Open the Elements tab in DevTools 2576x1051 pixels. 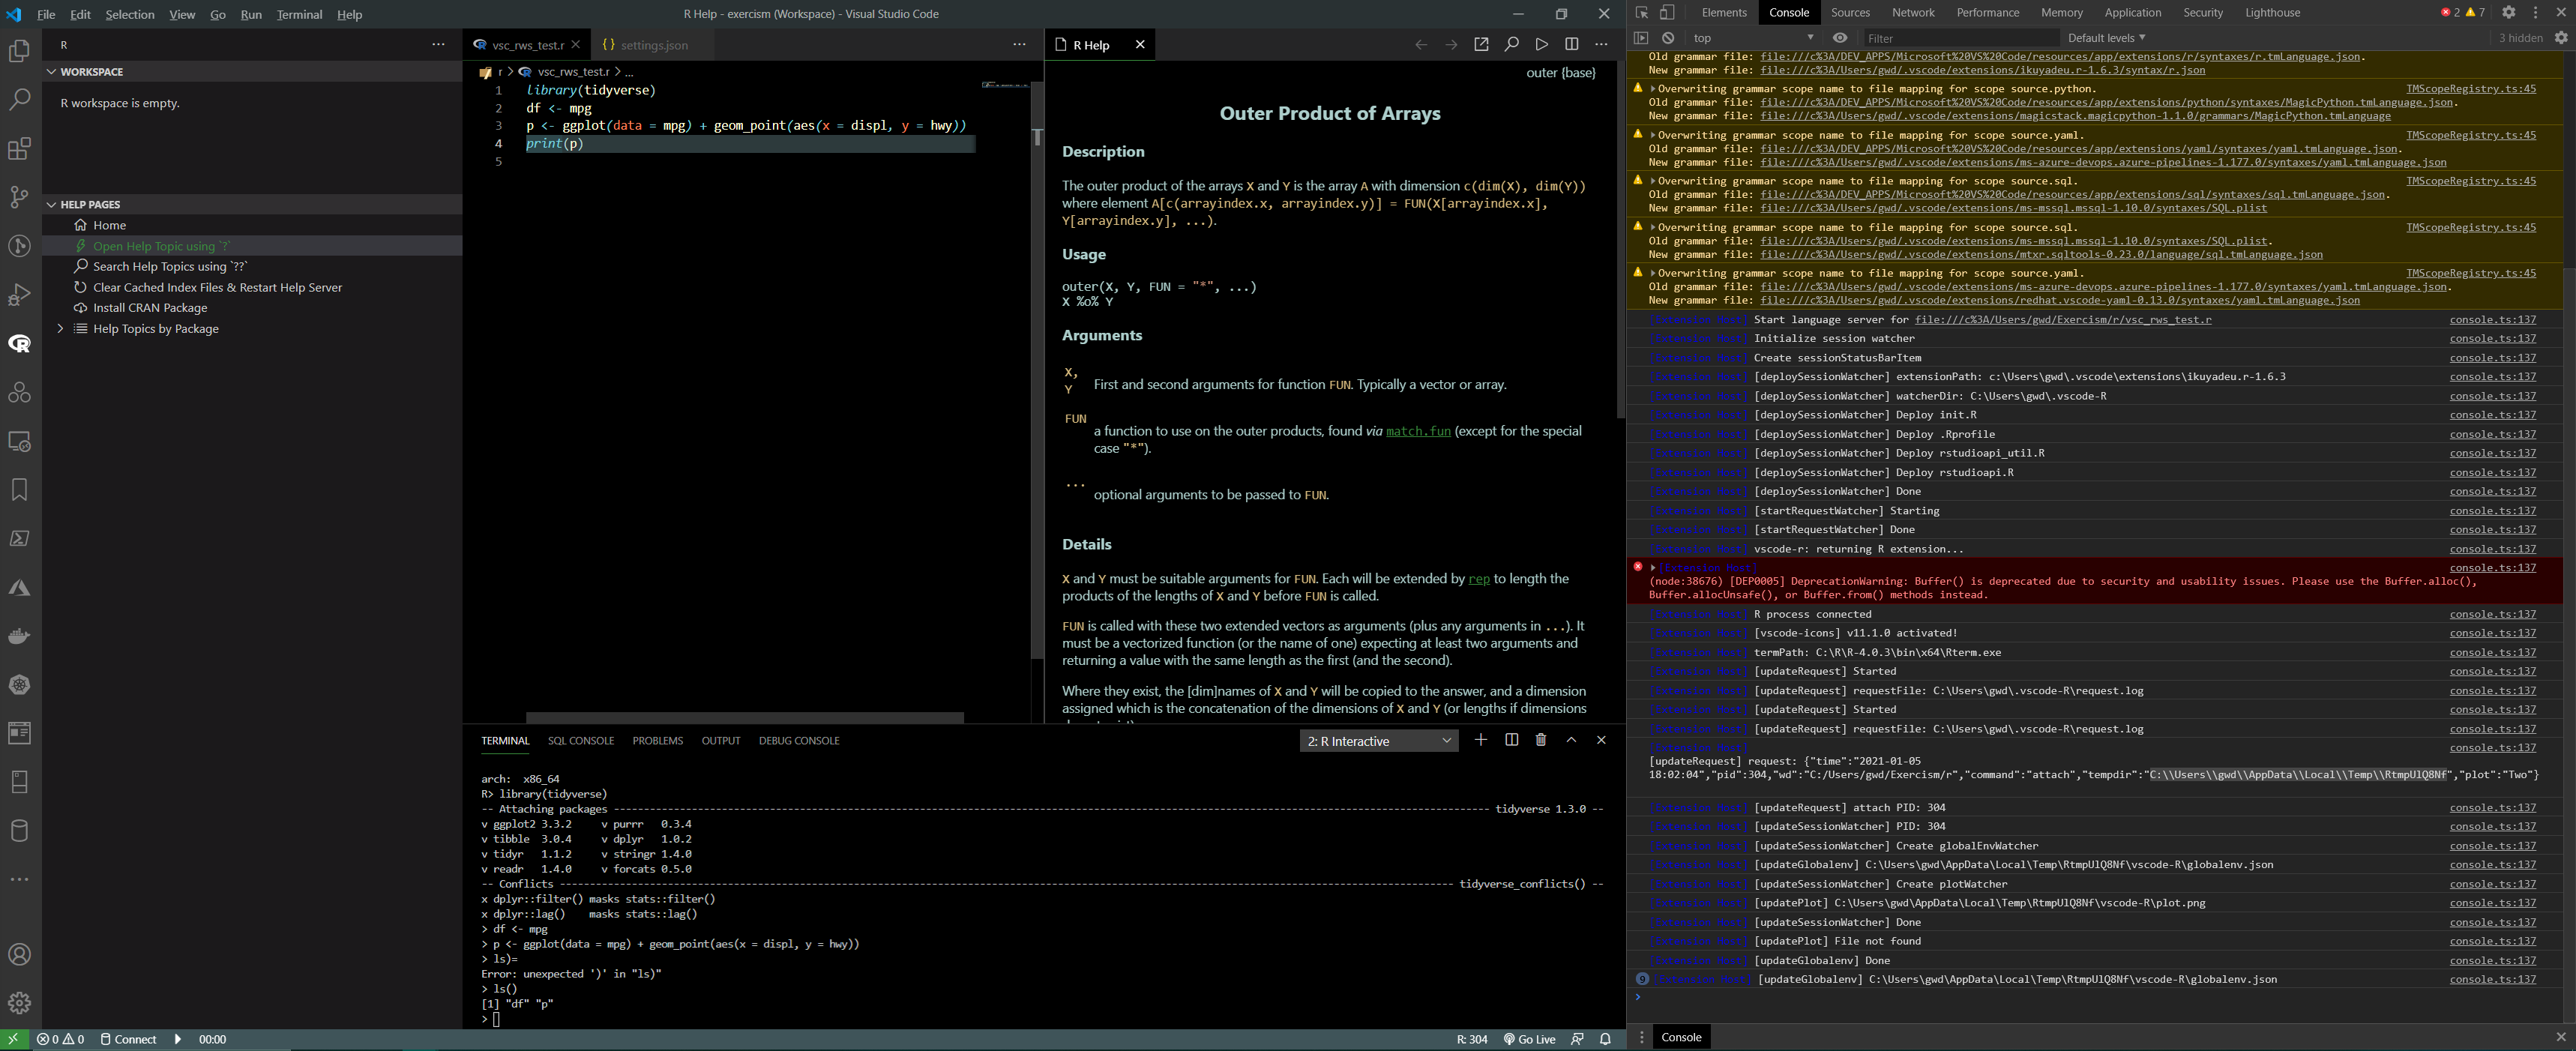[x=1724, y=13]
